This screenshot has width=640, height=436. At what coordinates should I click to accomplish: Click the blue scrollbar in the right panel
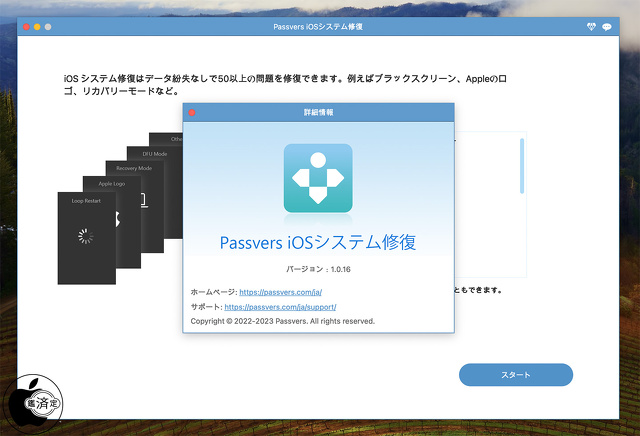coord(522,166)
